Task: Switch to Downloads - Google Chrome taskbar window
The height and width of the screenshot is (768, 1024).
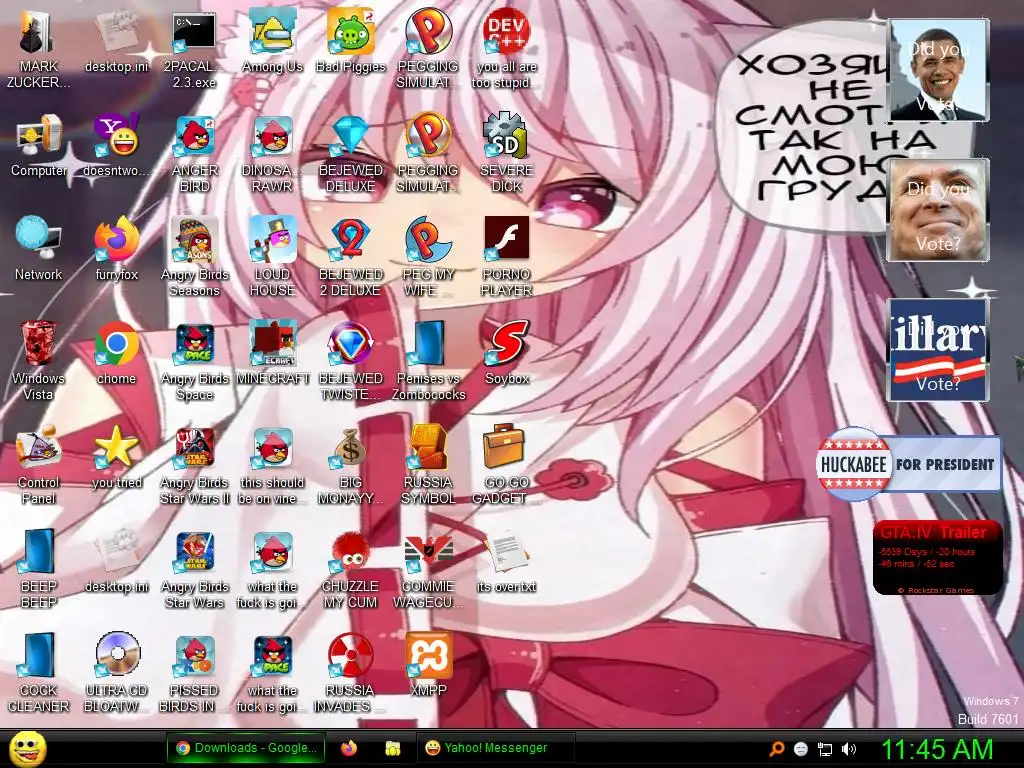Action: (246, 748)
